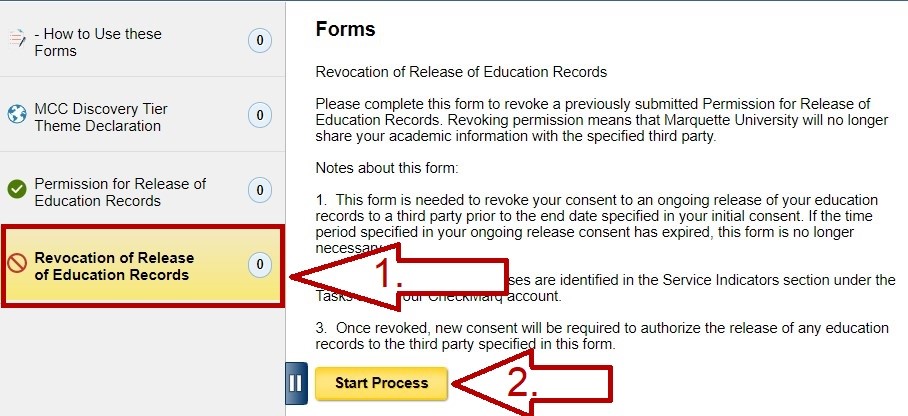Image resolution: width=908 pixels, height=416 pixels.
Task: Click the count badge beside Revocation of Release
Action: click(259, 265)
